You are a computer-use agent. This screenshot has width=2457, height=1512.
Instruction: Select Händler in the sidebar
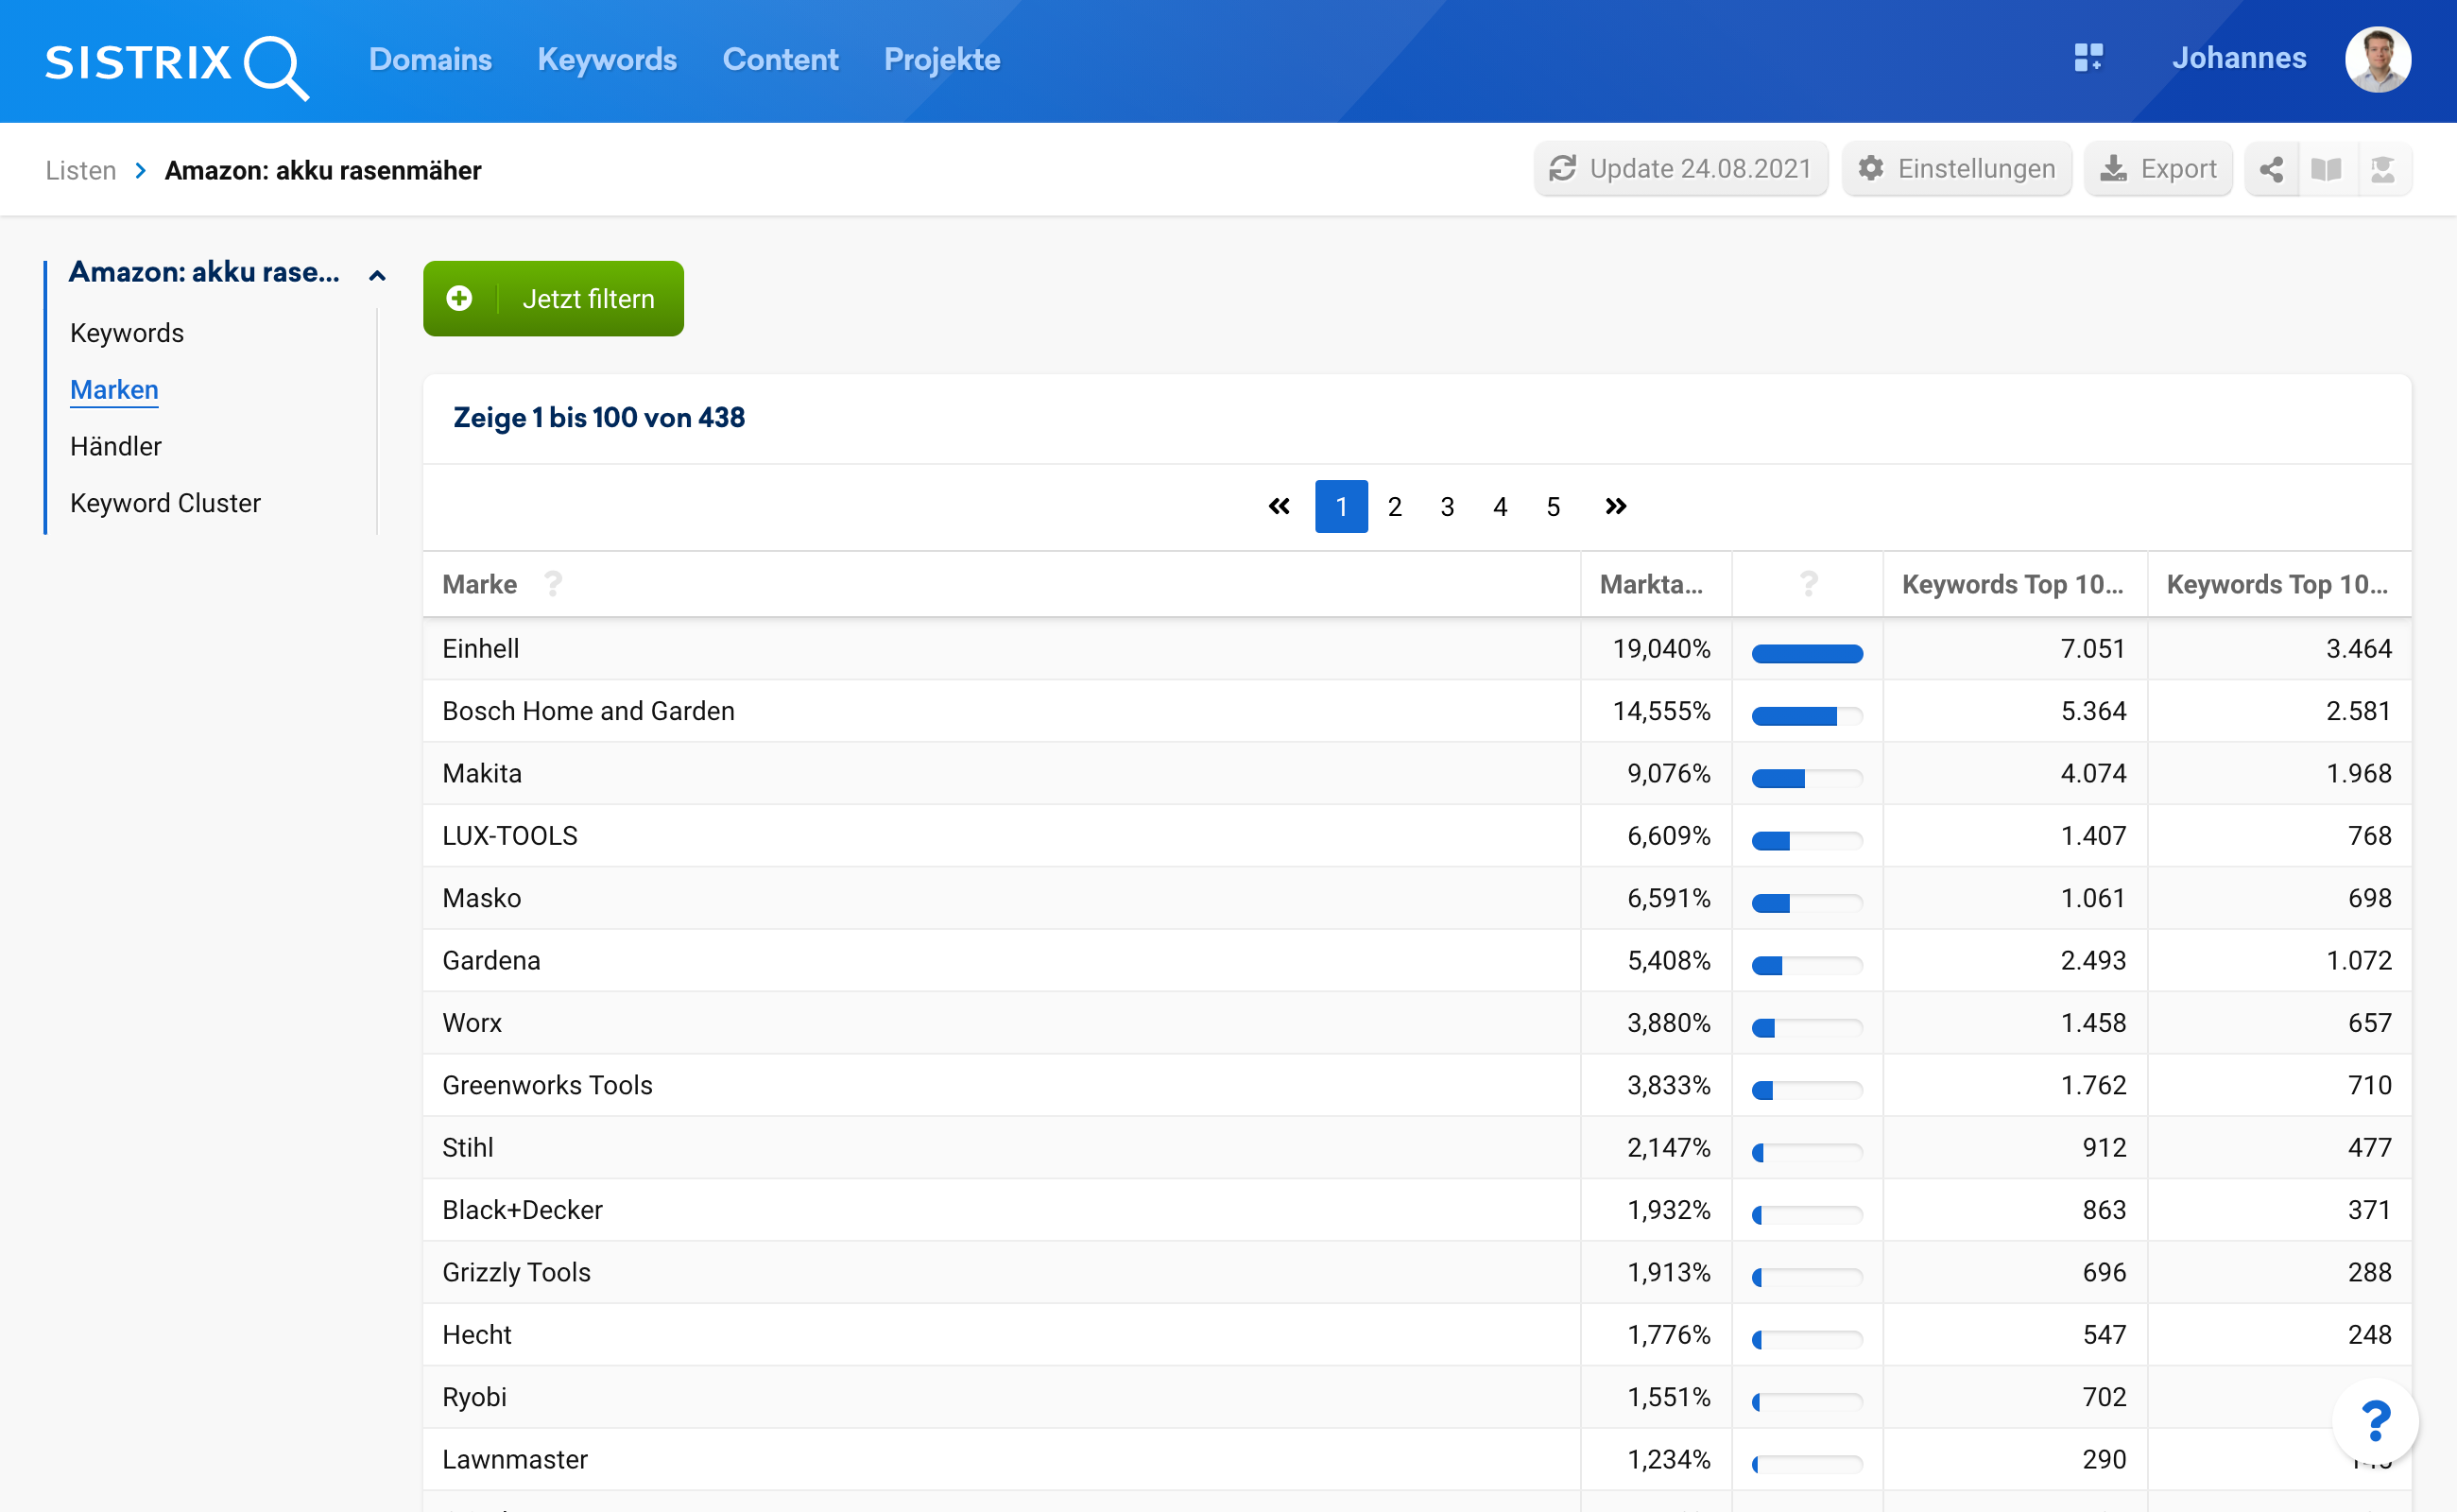coord(116,446)
